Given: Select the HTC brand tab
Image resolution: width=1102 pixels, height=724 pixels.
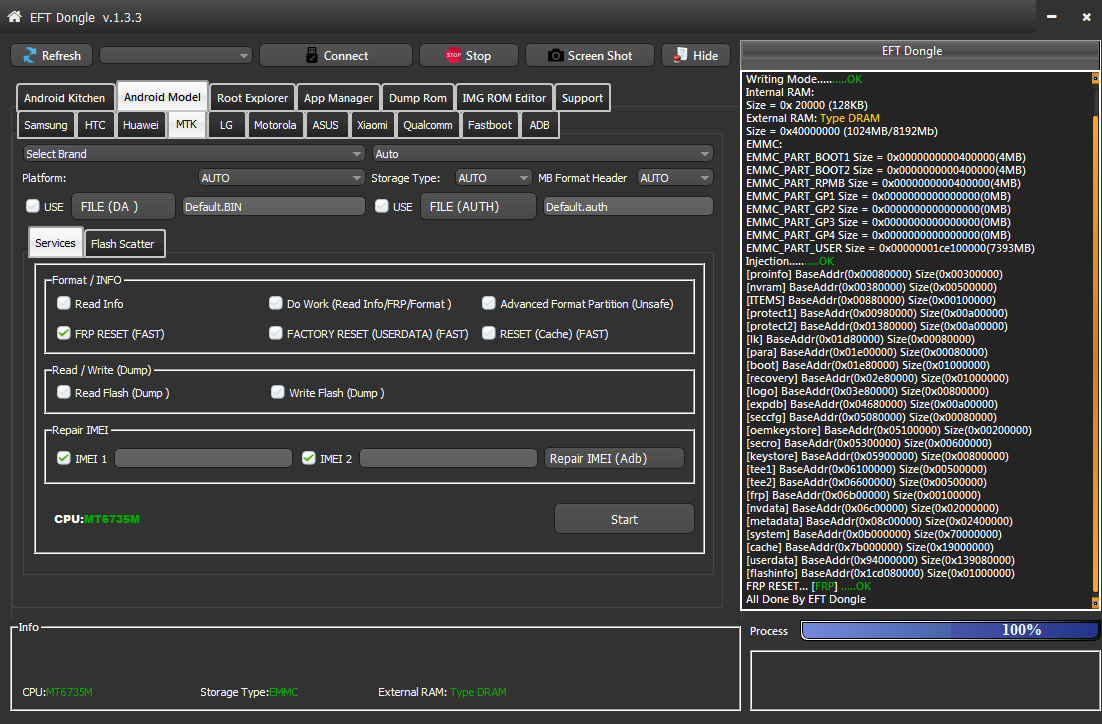Looking at the screenshot, I should [x=95, y=125].
